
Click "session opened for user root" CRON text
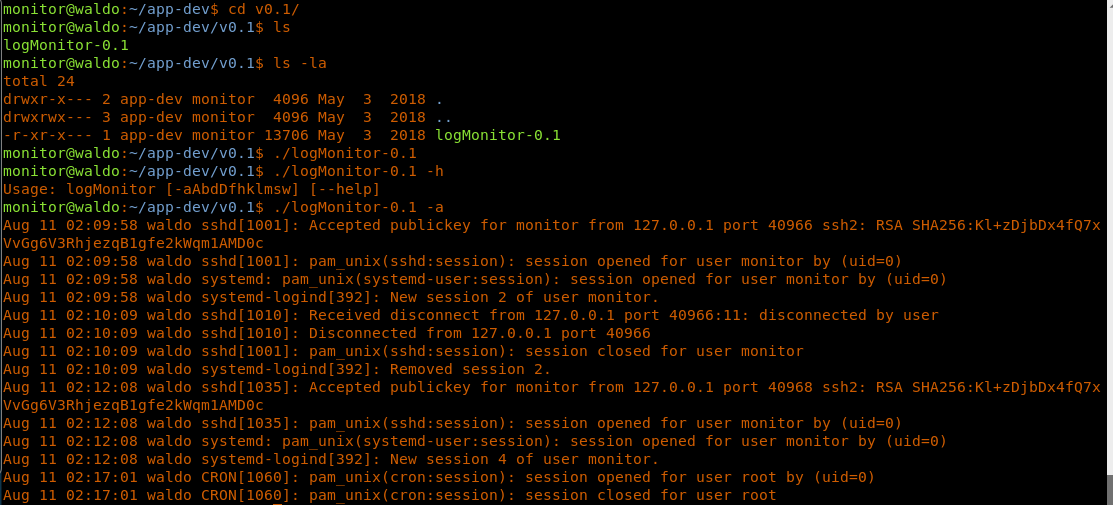coord(650,477)
